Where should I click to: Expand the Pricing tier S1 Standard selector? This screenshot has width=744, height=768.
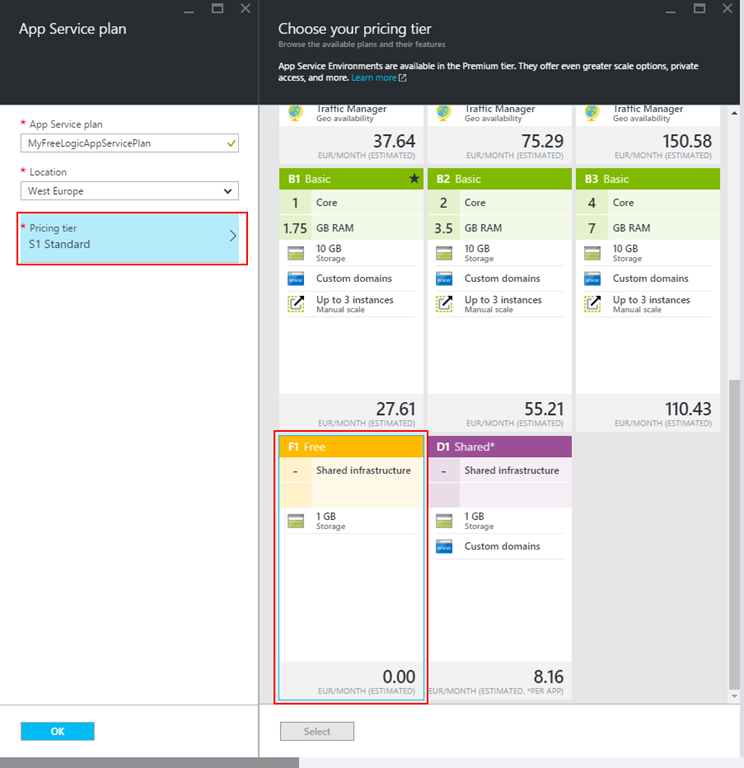(130, 238)
